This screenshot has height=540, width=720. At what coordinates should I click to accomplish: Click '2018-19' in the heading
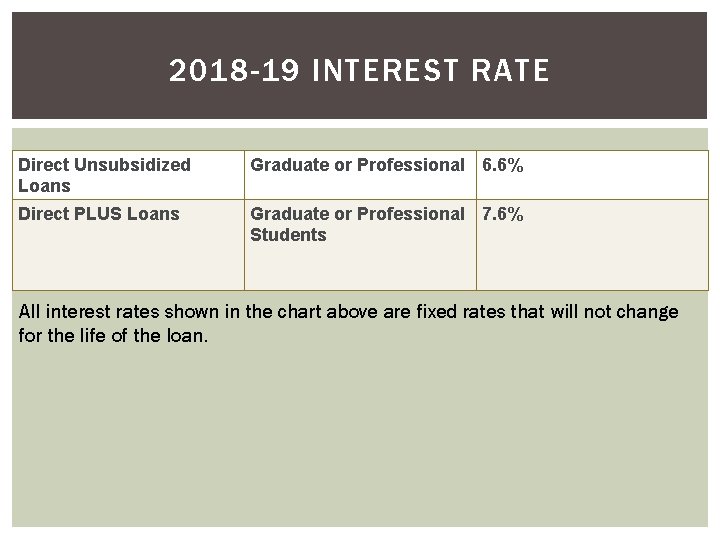234,70
